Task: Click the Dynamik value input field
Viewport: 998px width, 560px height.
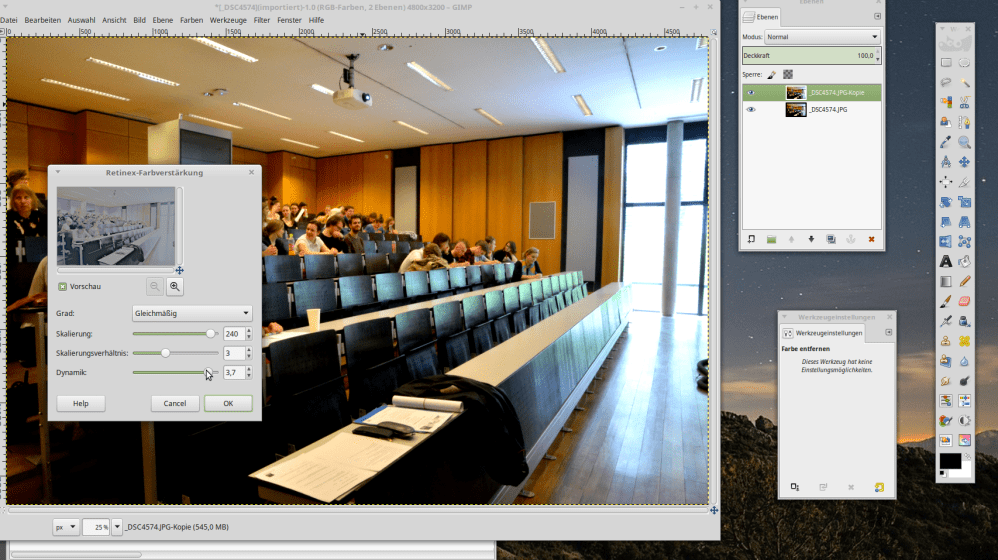Action: click(232, 373)
